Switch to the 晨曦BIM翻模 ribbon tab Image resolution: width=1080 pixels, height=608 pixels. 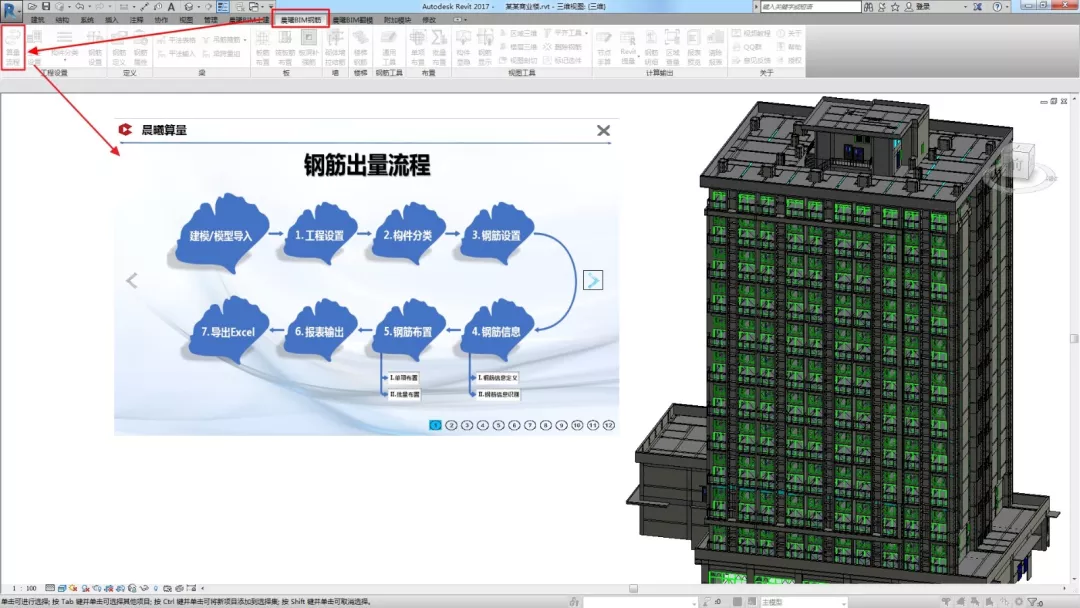352,19
